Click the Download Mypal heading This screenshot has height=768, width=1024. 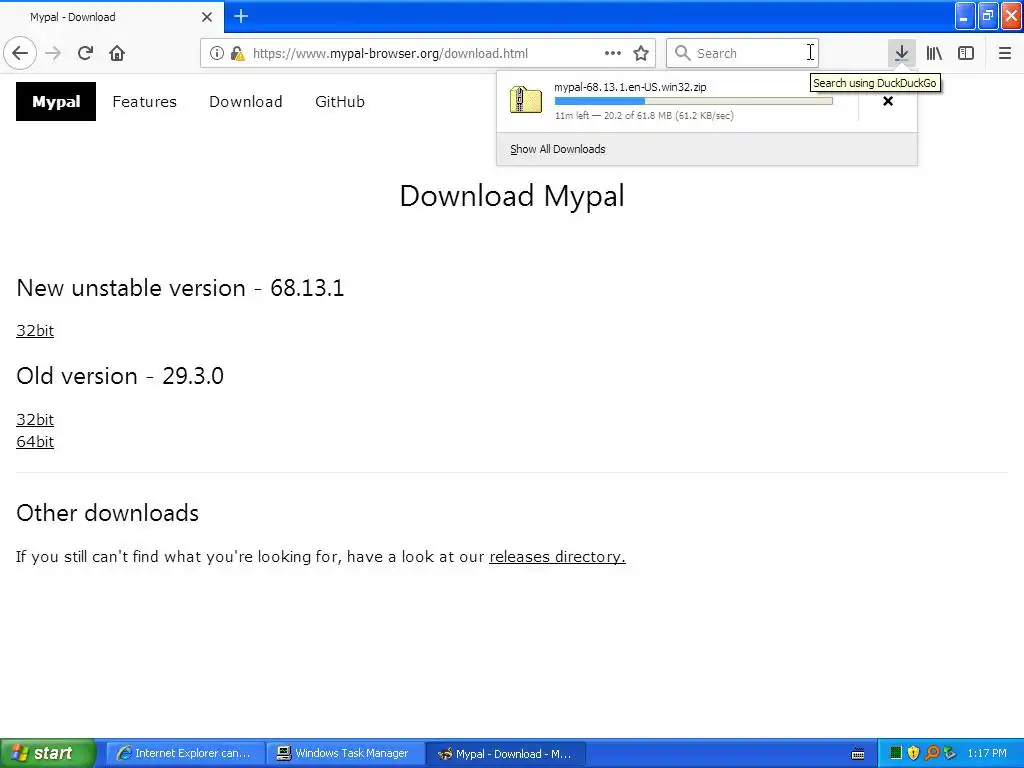coord(512,195)
